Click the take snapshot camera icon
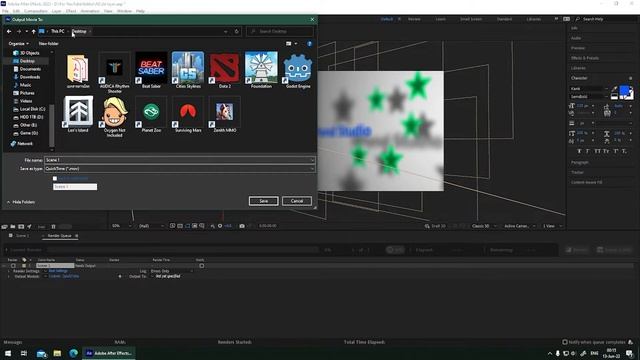640x360 pixels. point(242,226)
